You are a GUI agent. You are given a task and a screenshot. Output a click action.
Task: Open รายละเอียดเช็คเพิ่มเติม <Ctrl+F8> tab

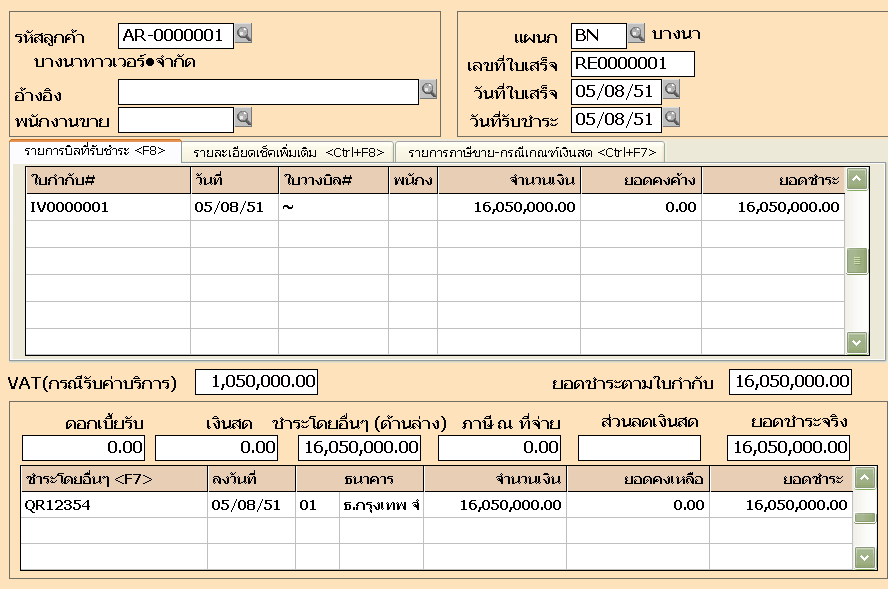click(x=288, y=152)
